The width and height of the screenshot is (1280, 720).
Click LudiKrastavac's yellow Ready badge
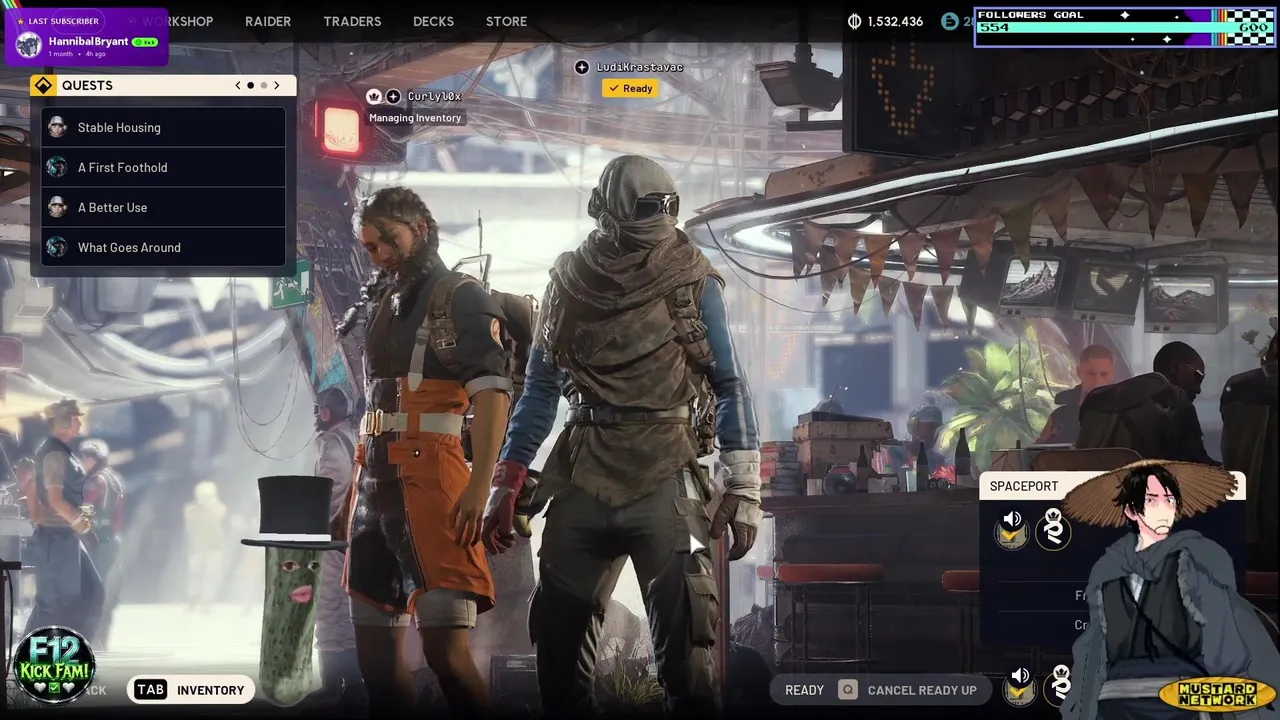630,88
